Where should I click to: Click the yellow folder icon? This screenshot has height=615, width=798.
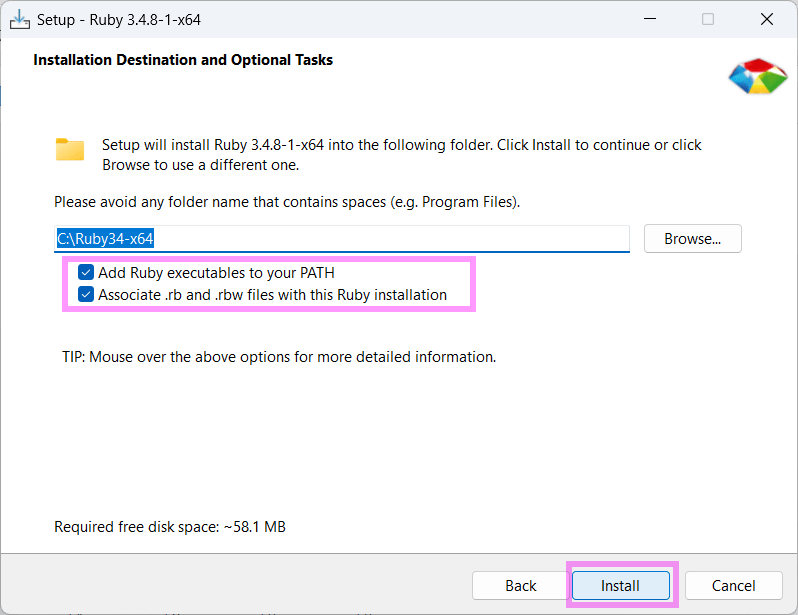point(70,150)
